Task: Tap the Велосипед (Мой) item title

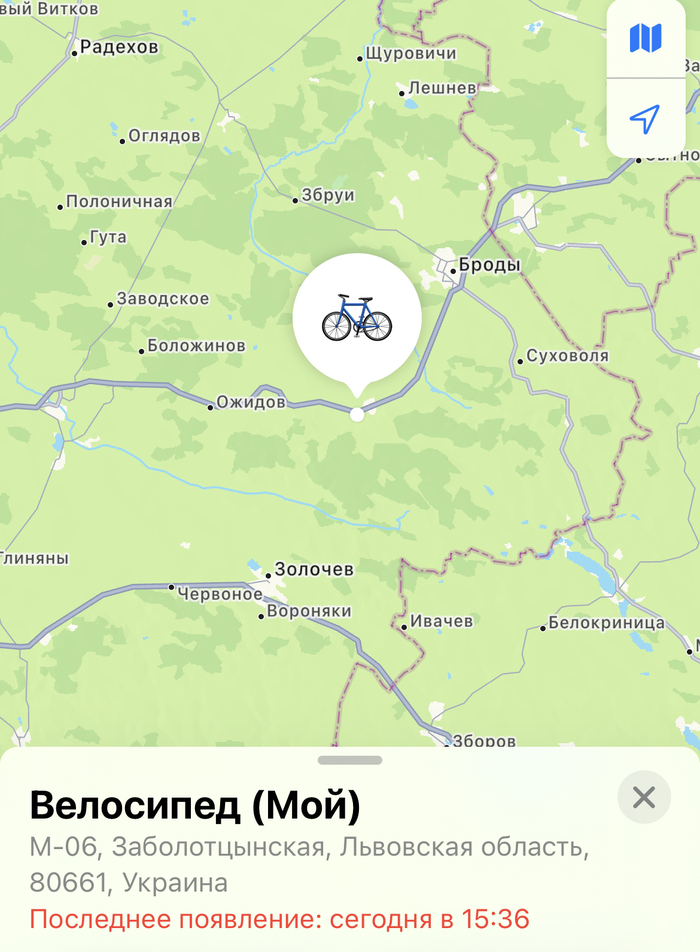Action: coord(195,806)
